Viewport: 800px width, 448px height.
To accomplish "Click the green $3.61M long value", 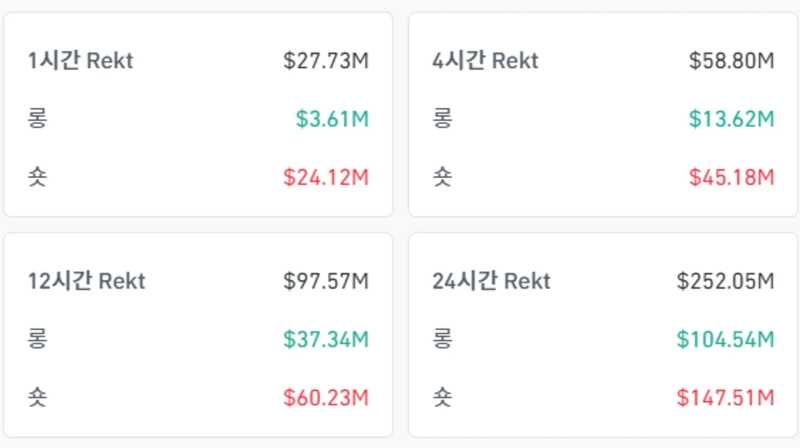I will pos(332,119).
